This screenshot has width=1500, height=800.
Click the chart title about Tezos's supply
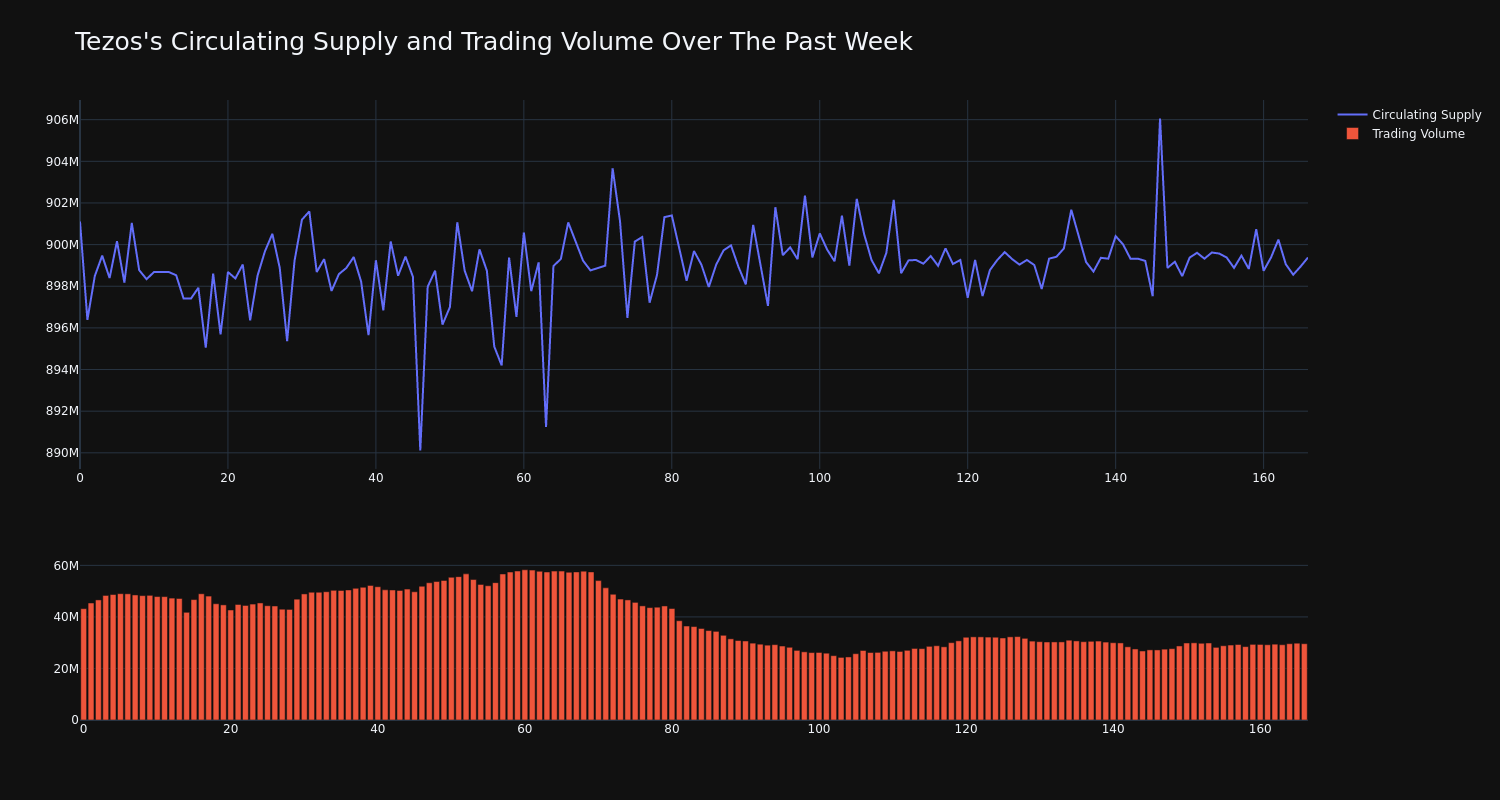493,42
